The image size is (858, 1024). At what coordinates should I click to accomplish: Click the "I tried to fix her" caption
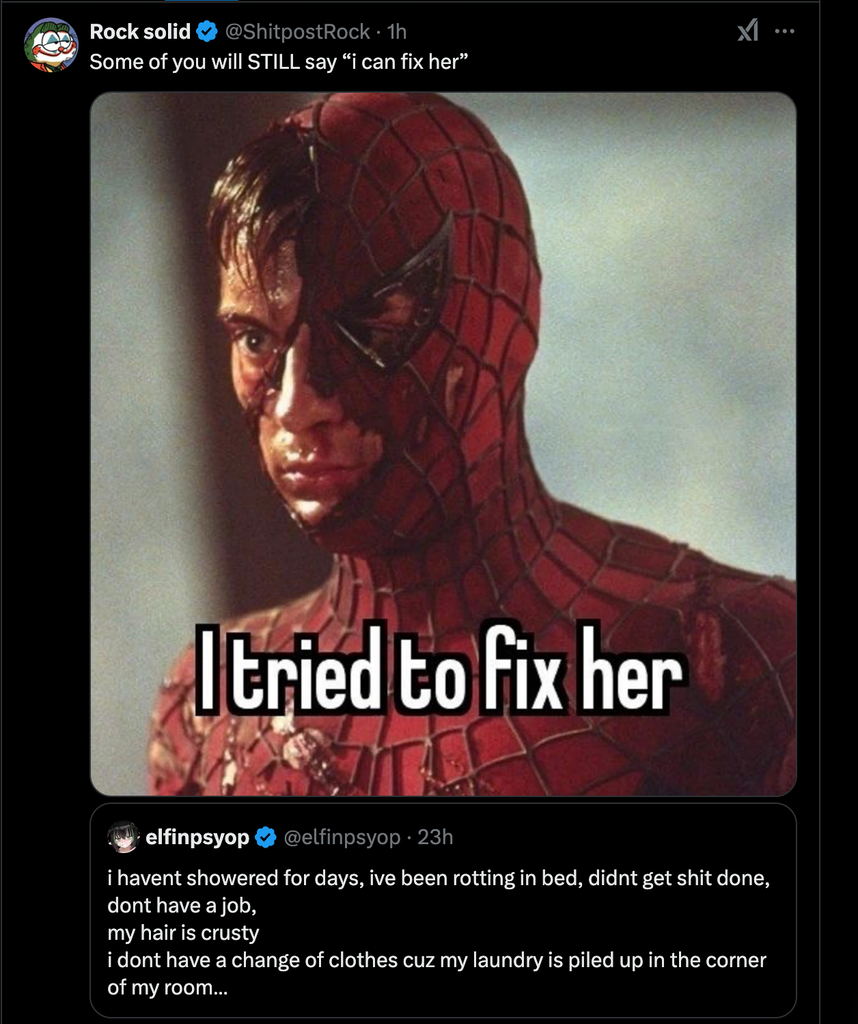440,667
